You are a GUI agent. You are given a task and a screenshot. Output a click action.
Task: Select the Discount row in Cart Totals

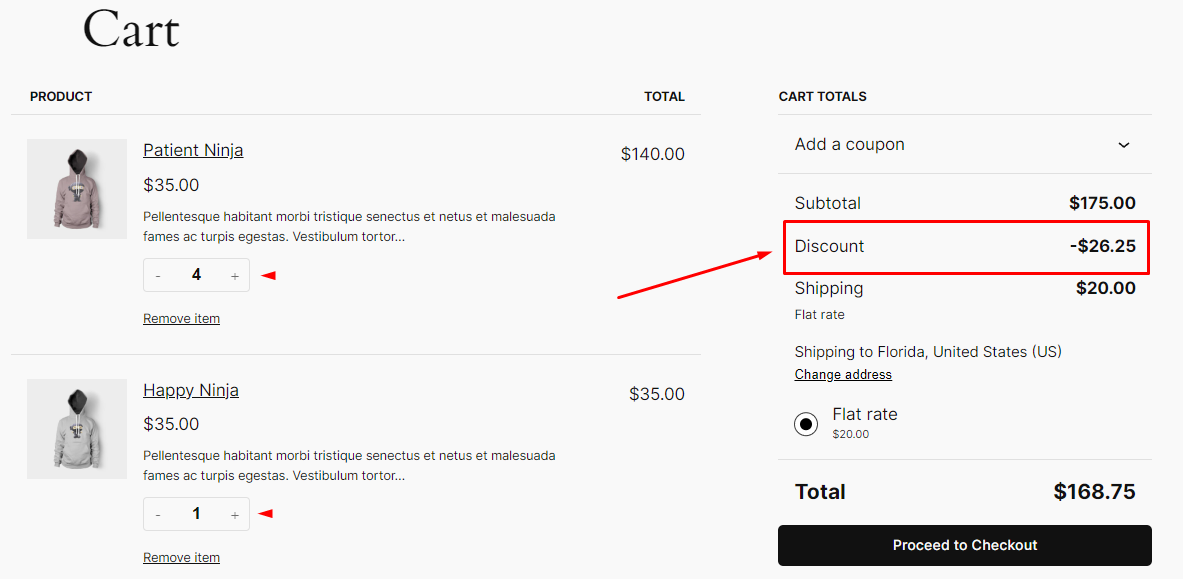(x=965, y=246)
